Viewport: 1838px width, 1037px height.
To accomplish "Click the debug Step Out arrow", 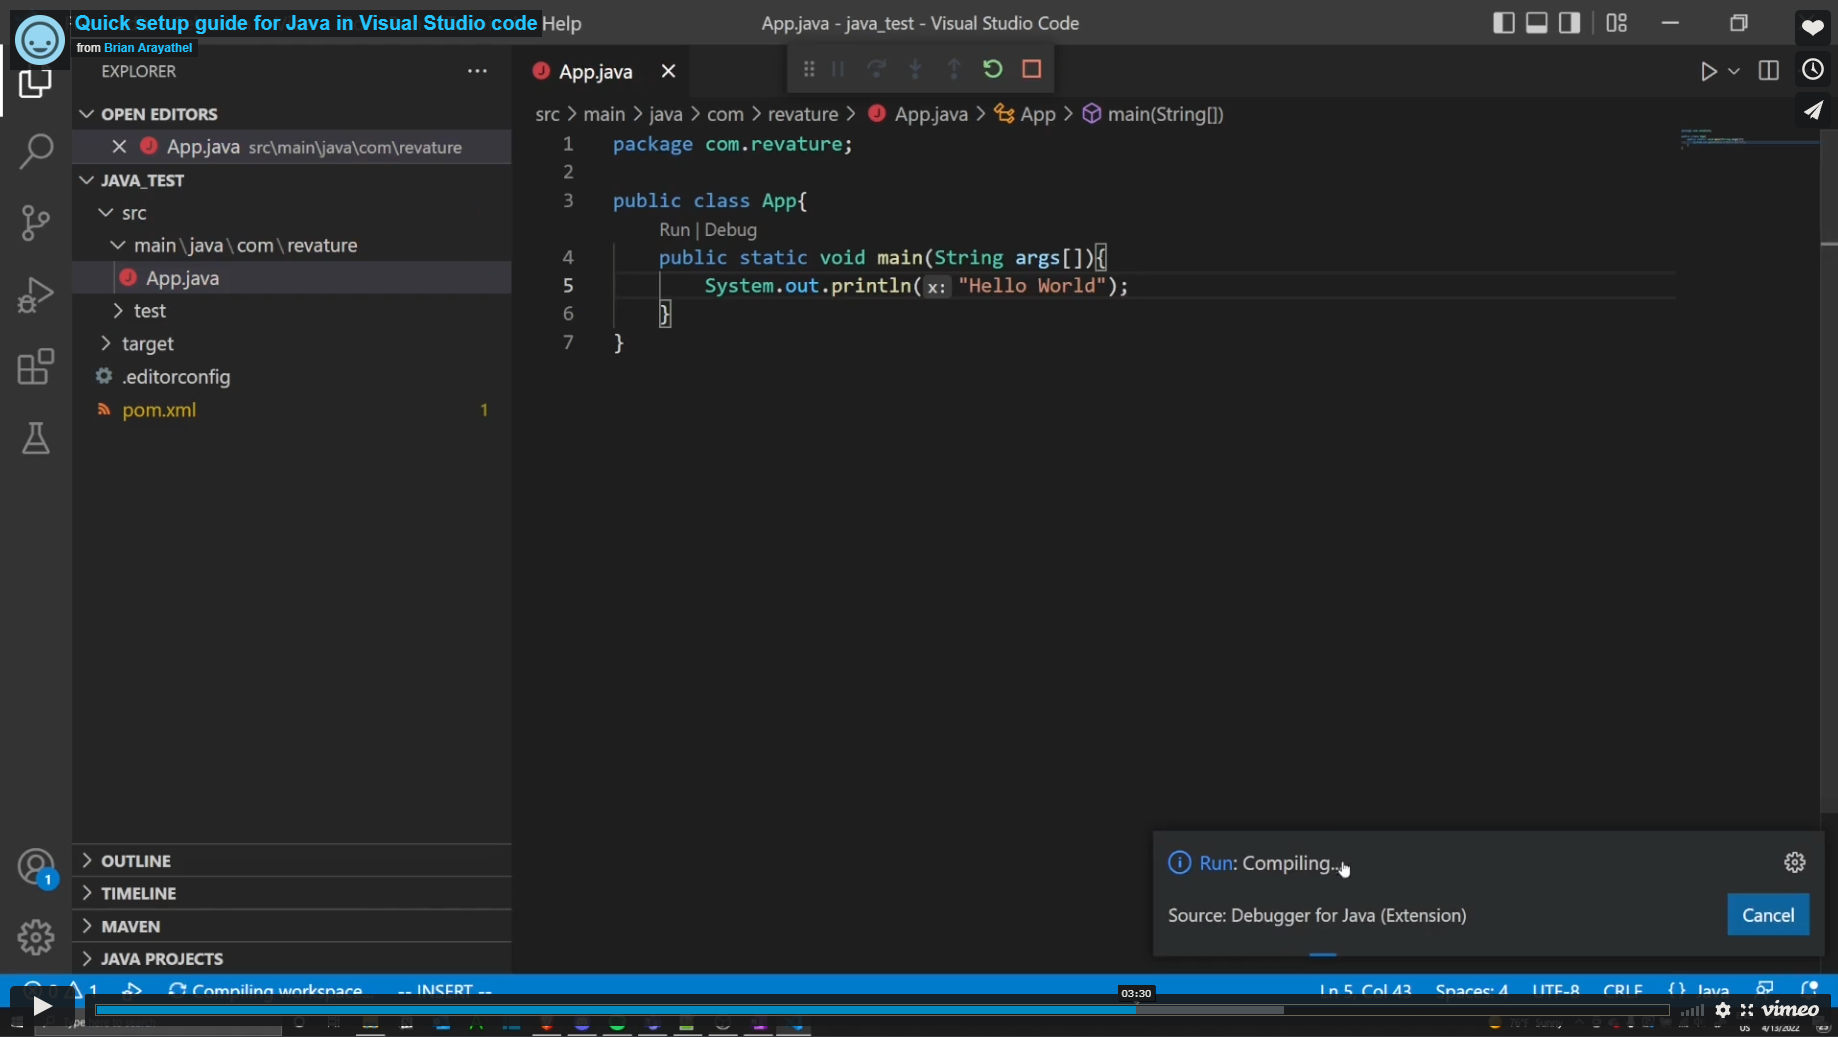I will point(954,69).
